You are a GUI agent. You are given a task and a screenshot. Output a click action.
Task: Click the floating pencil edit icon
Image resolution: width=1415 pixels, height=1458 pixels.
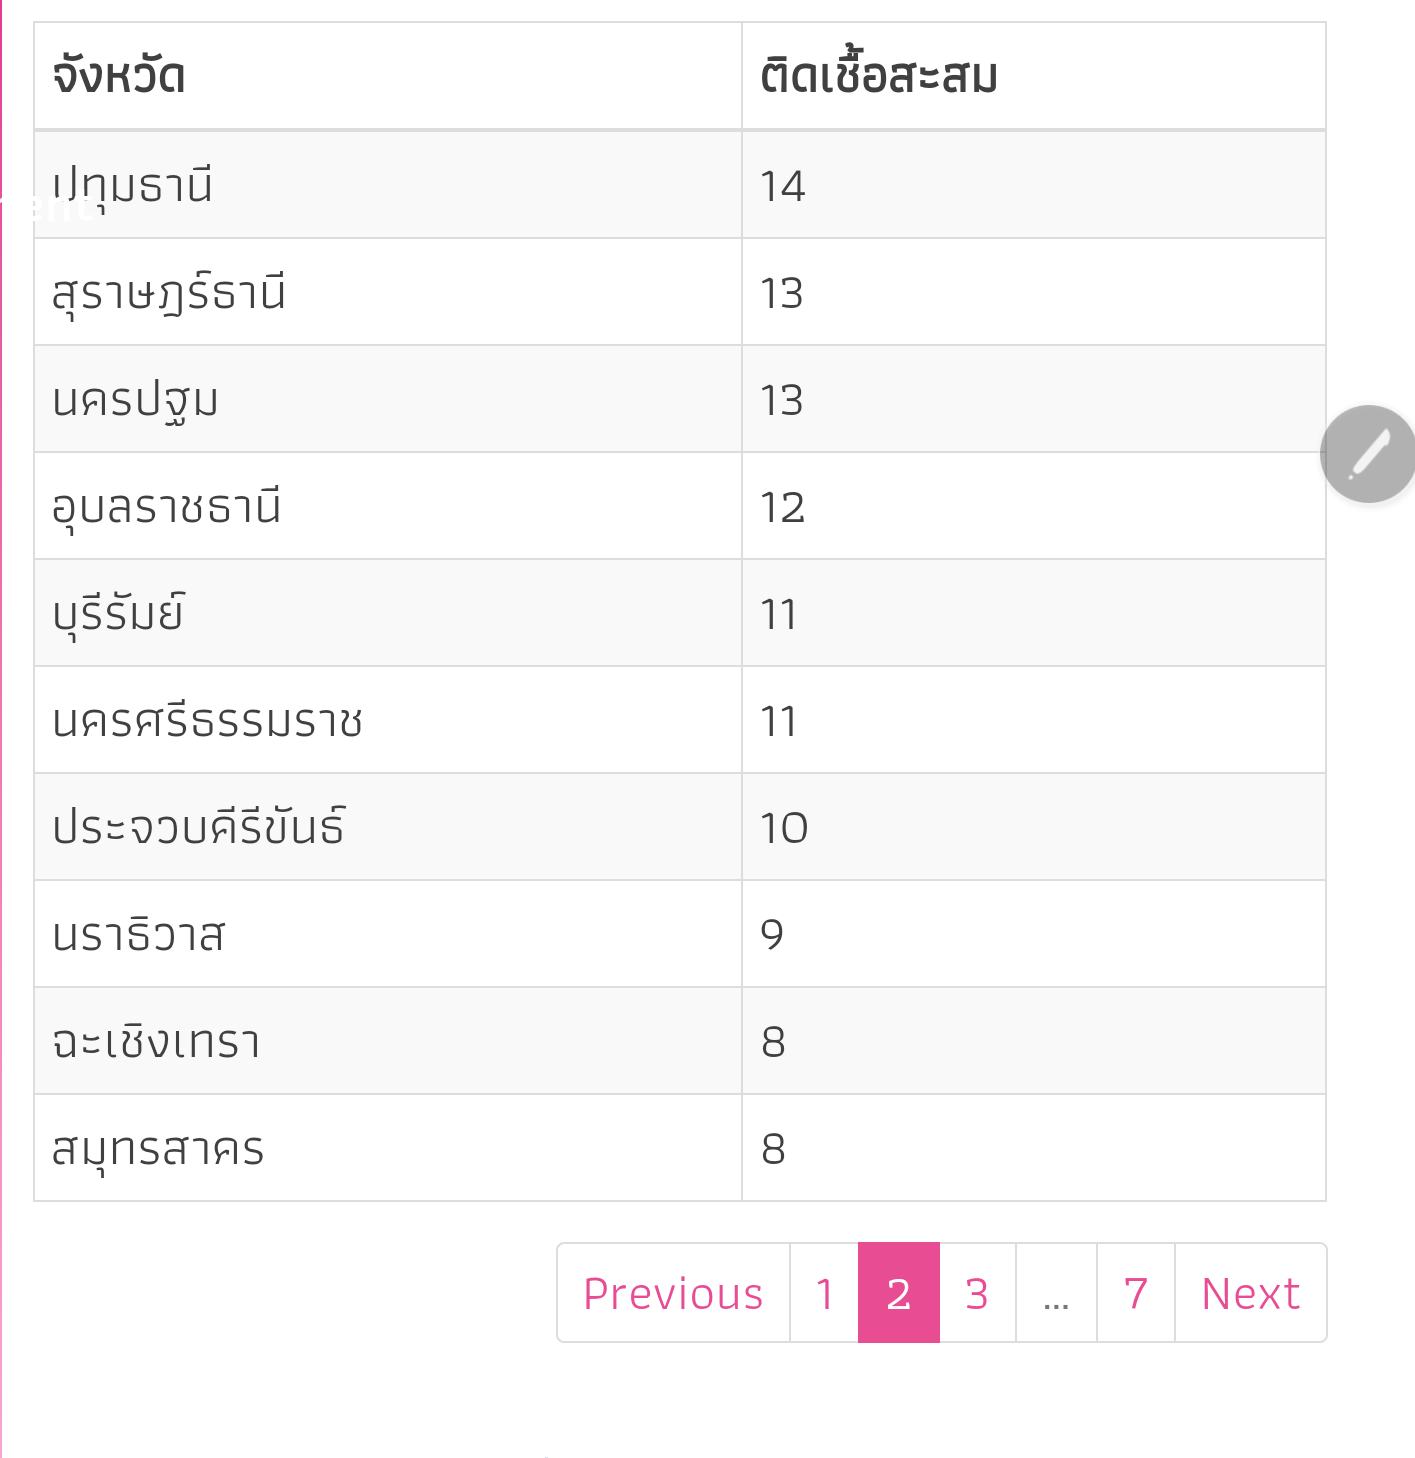pos(1368,454)
